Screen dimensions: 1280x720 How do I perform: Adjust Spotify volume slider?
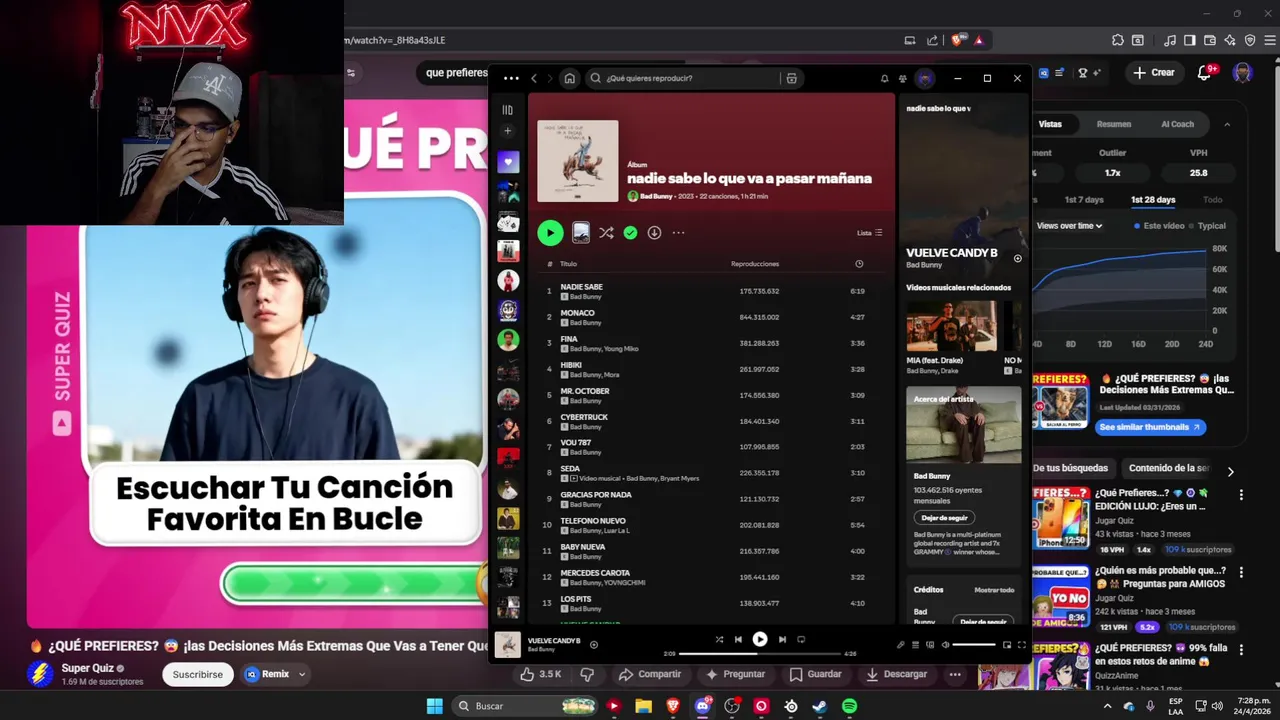point(974,645)
